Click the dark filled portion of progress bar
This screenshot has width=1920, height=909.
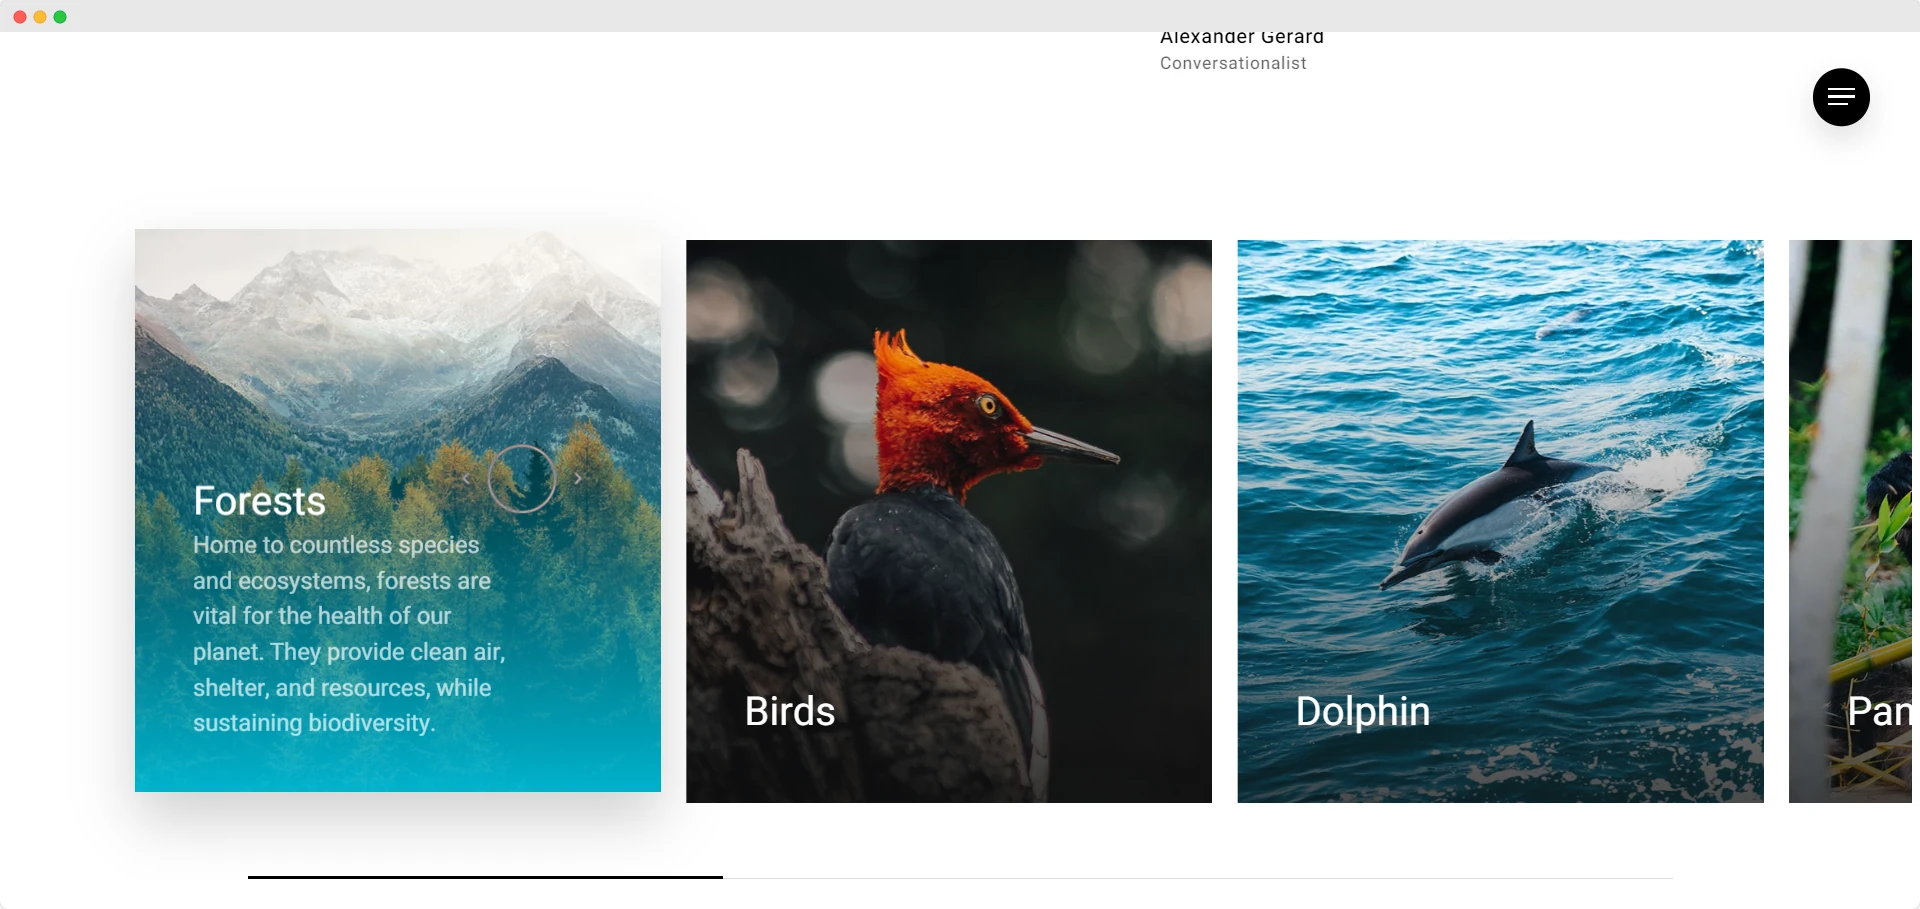[x=485, y=877]
